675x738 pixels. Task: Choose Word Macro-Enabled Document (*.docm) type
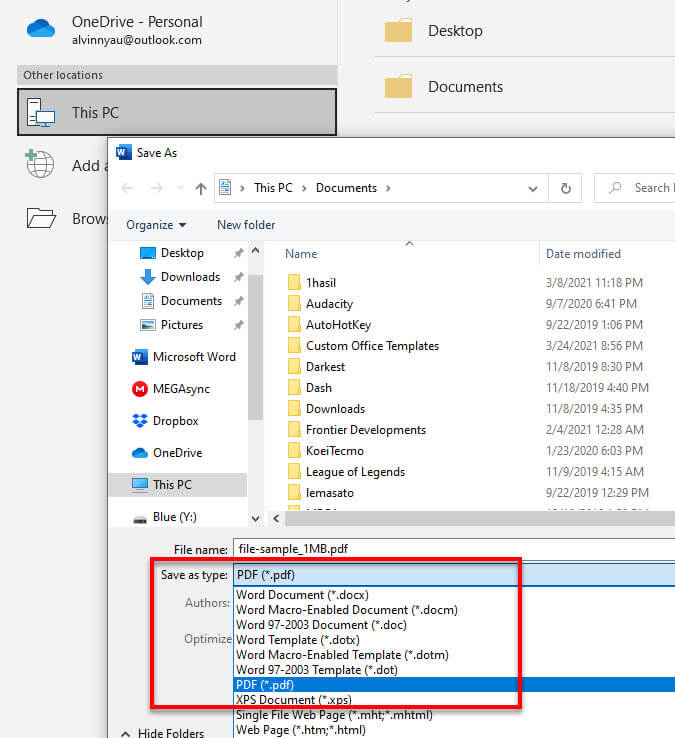[454, 610]
